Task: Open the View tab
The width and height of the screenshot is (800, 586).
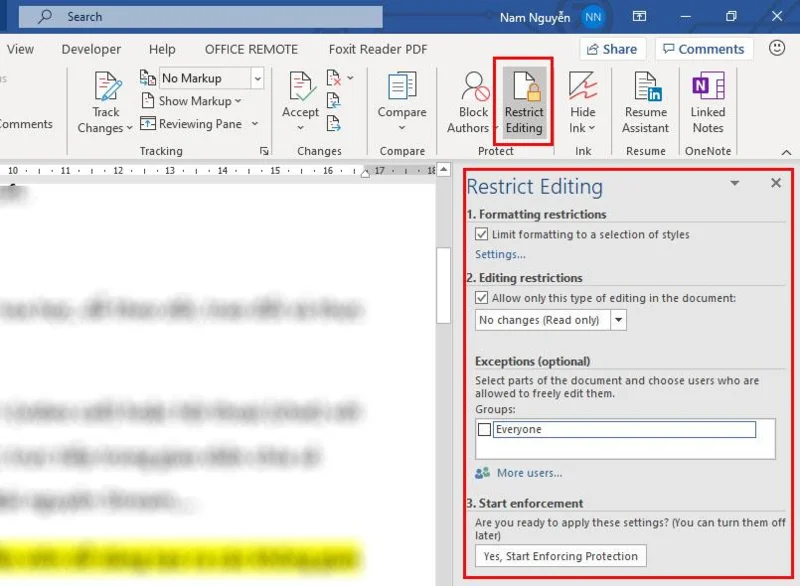Action: tap(20, 49)
